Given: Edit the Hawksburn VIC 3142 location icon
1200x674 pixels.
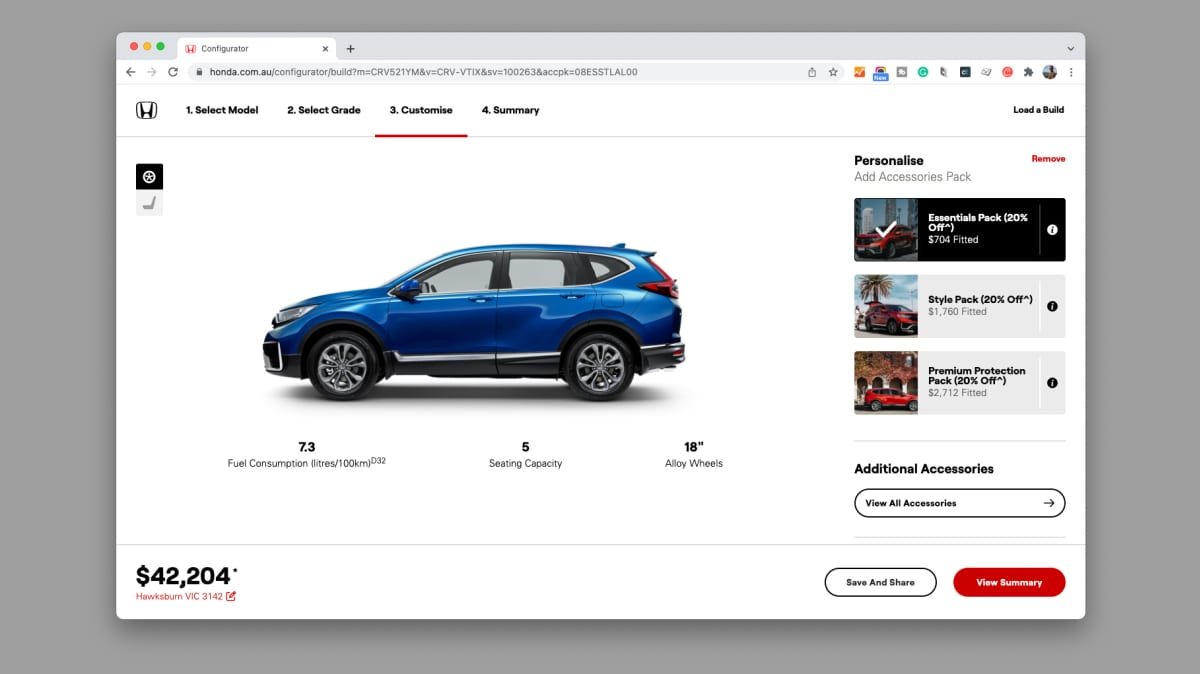Looking at the screenshot, I should (231, 596).
